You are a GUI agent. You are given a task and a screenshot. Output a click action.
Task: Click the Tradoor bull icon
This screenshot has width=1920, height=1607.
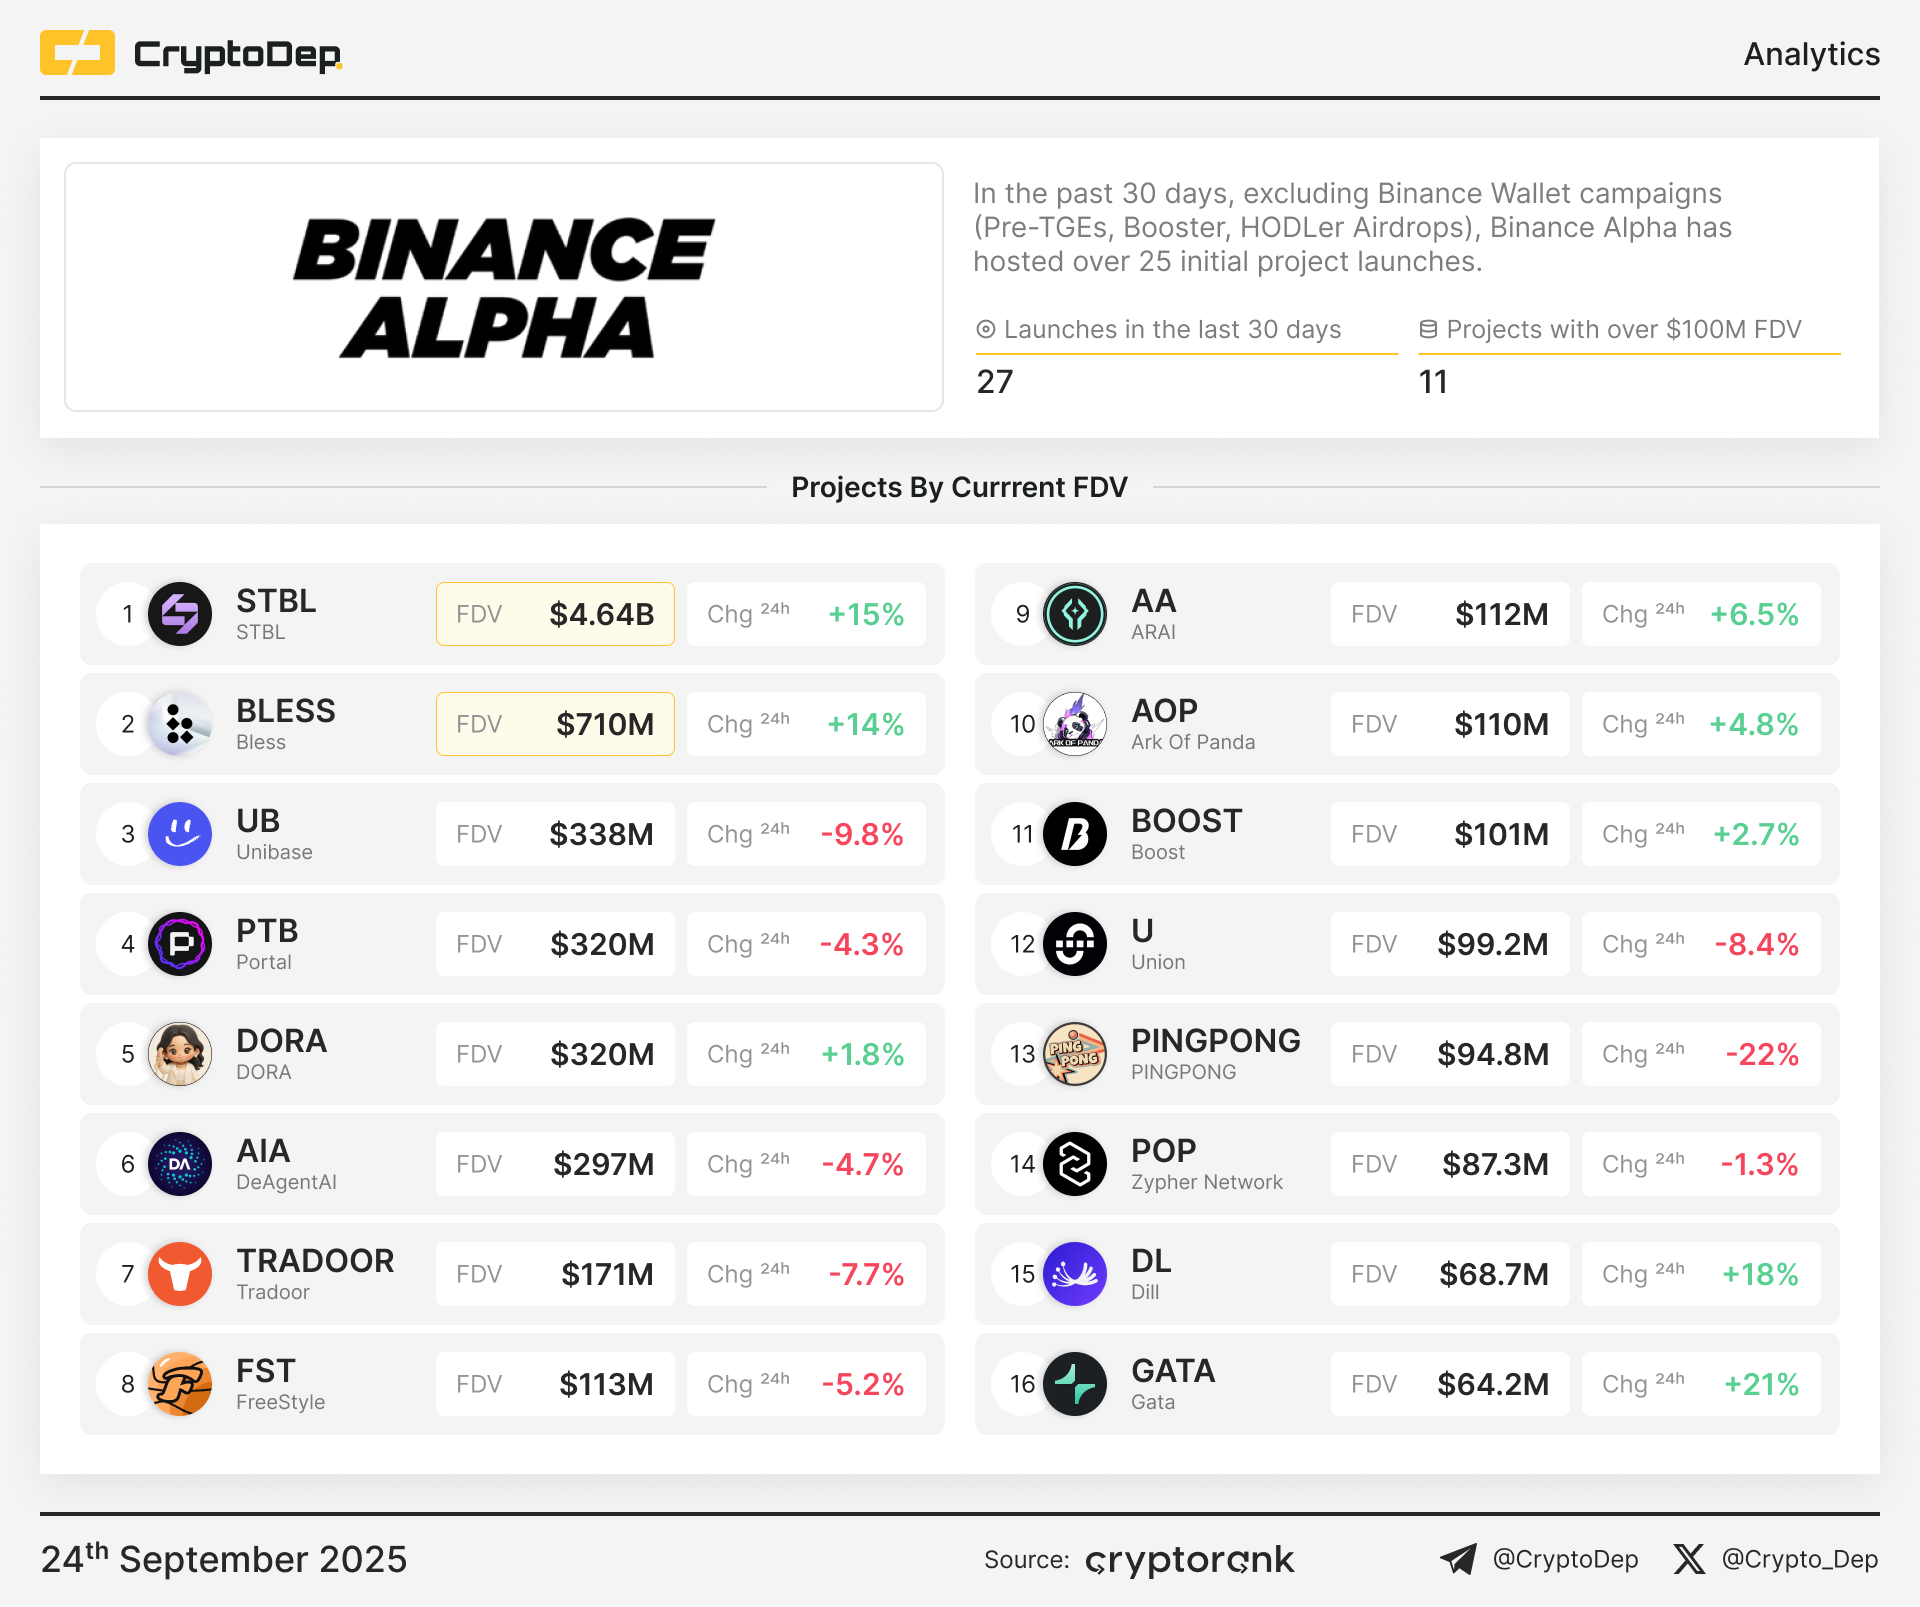tap(180, 1274)
